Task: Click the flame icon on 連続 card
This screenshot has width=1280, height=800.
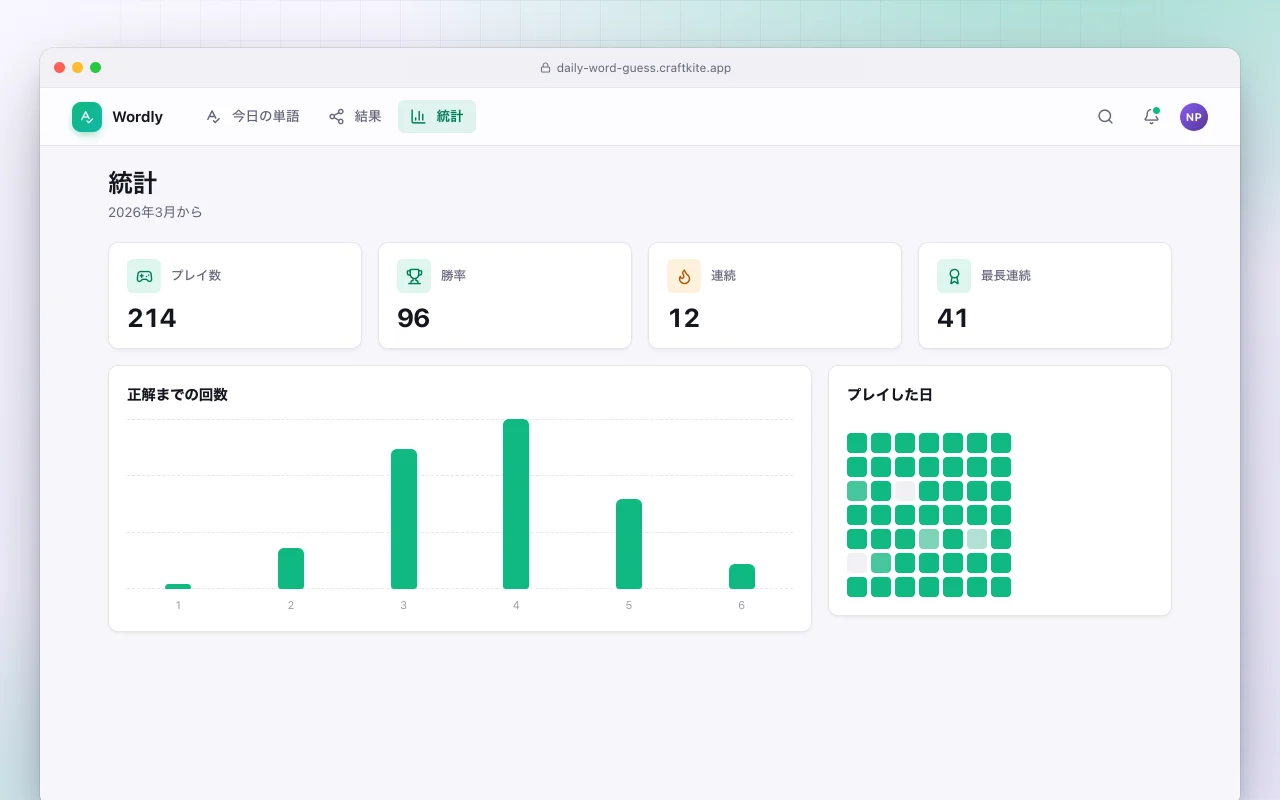Action: [x=684, y=276]
